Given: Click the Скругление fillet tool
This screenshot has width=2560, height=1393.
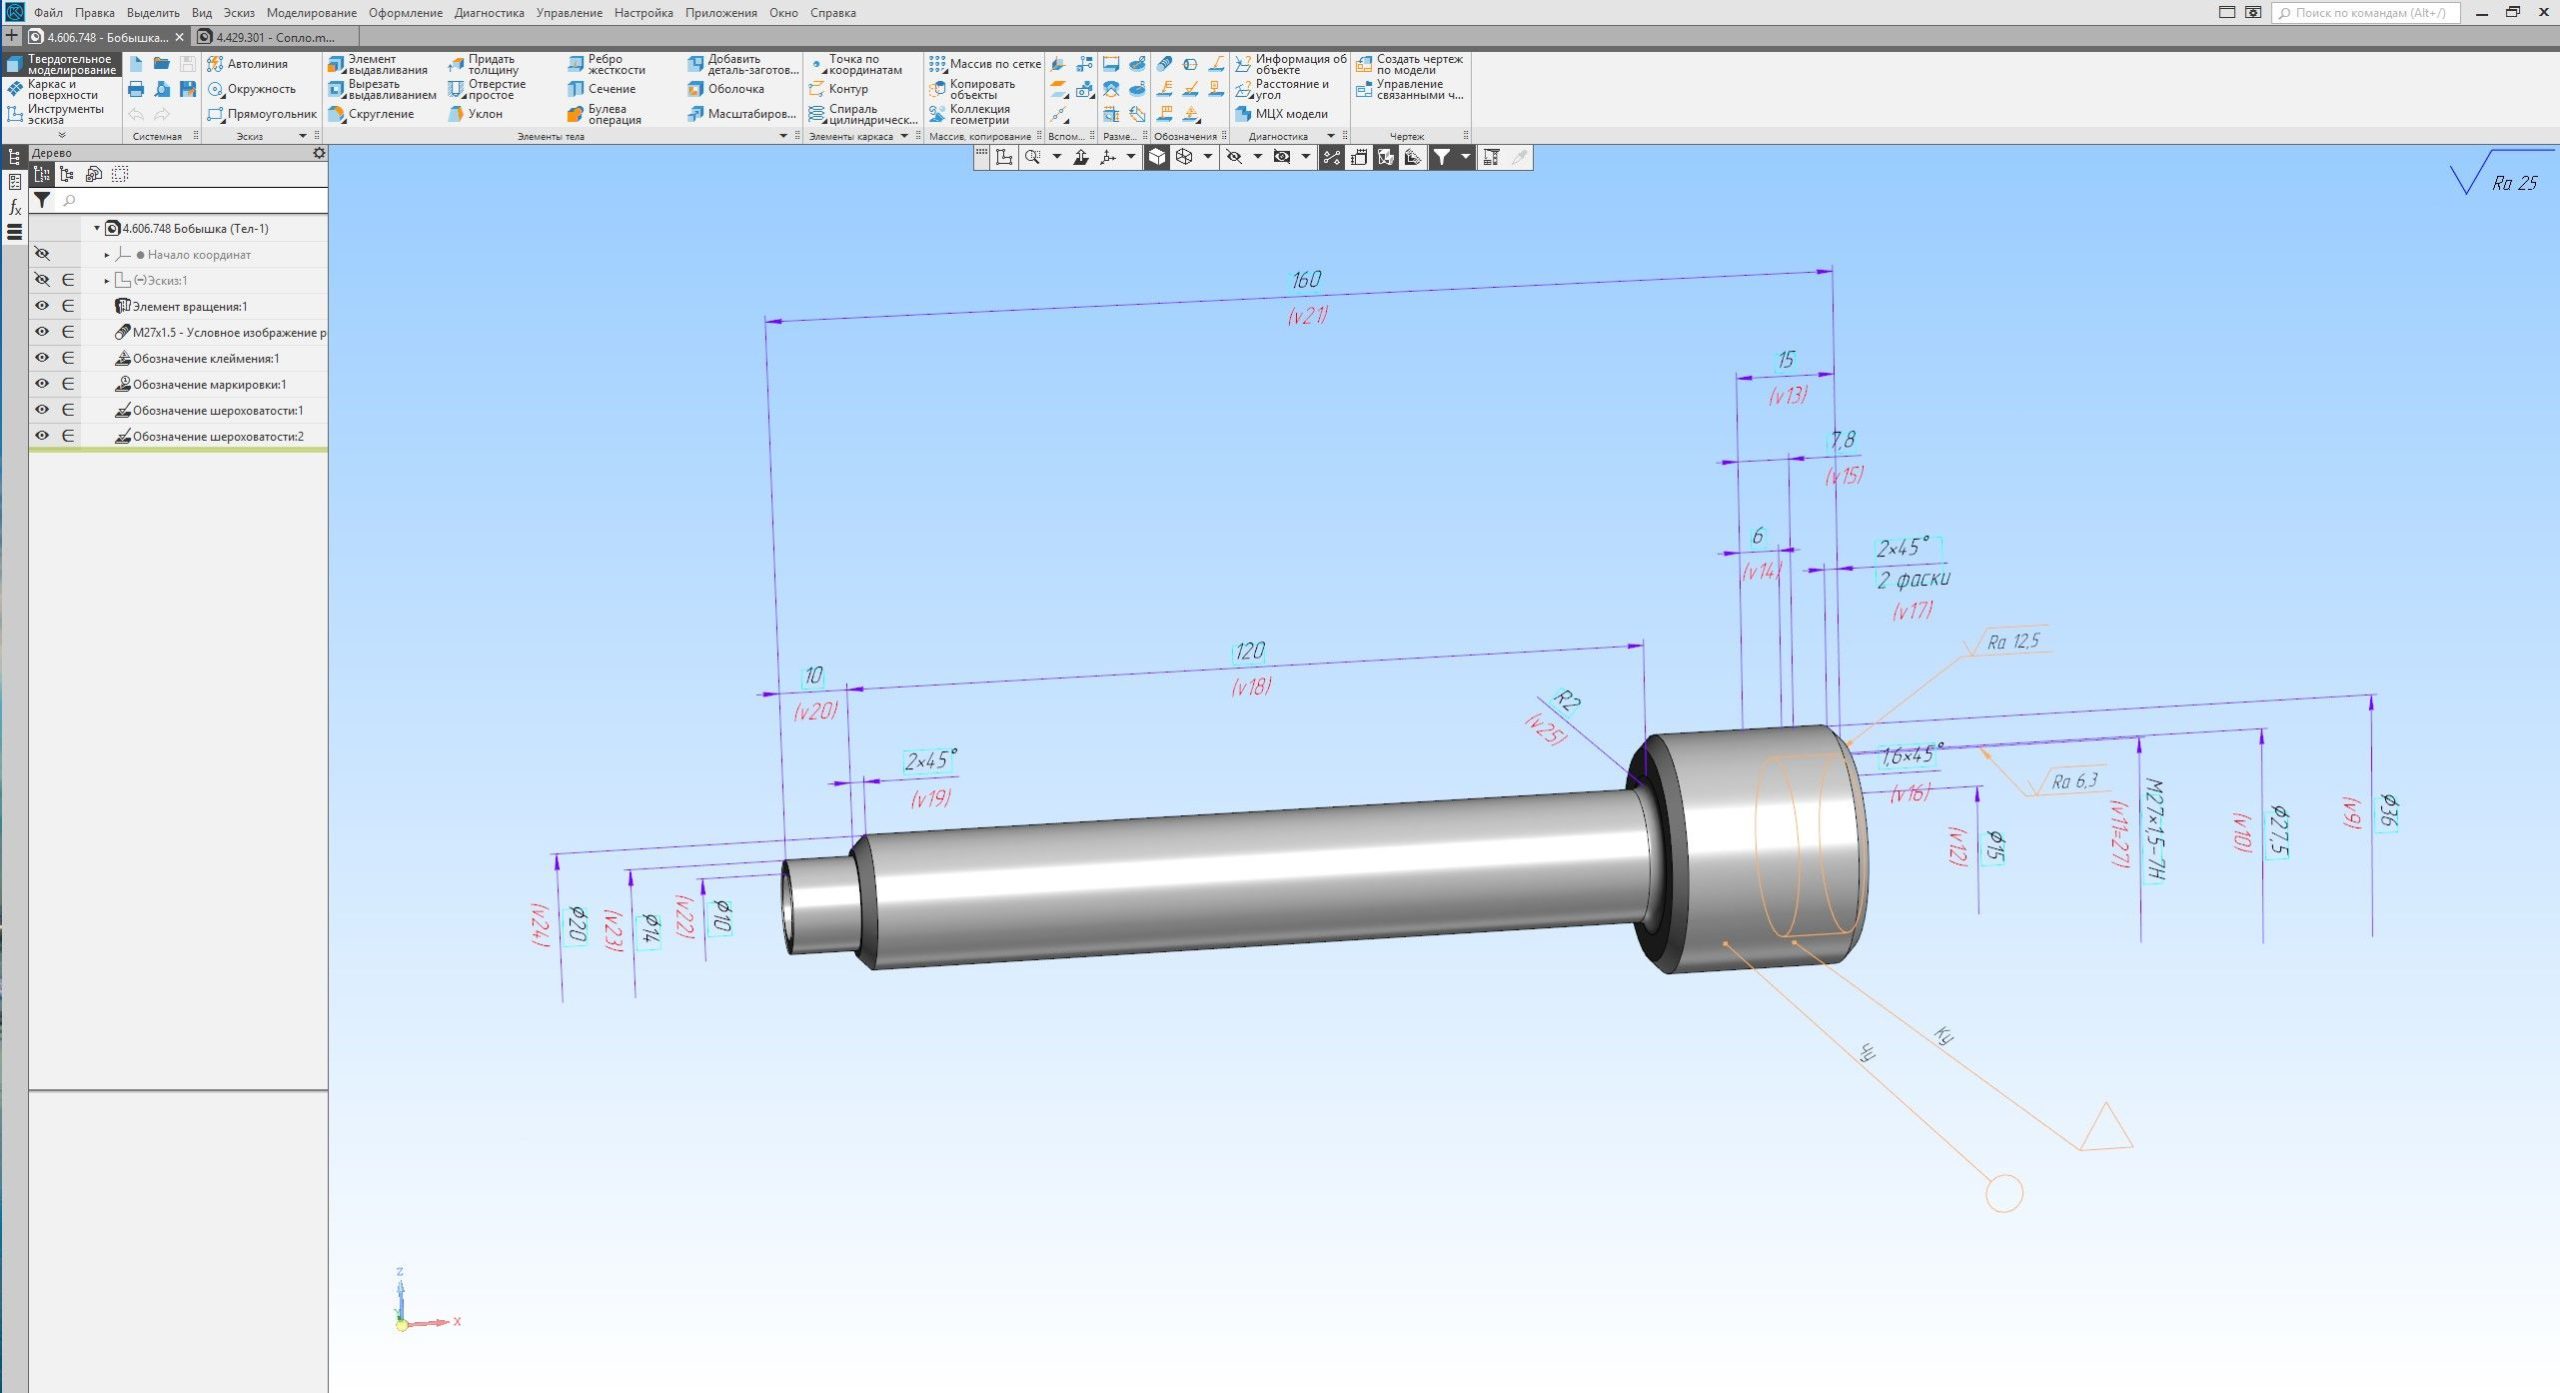Looking at the screenshot, I should tap(371, 114).
